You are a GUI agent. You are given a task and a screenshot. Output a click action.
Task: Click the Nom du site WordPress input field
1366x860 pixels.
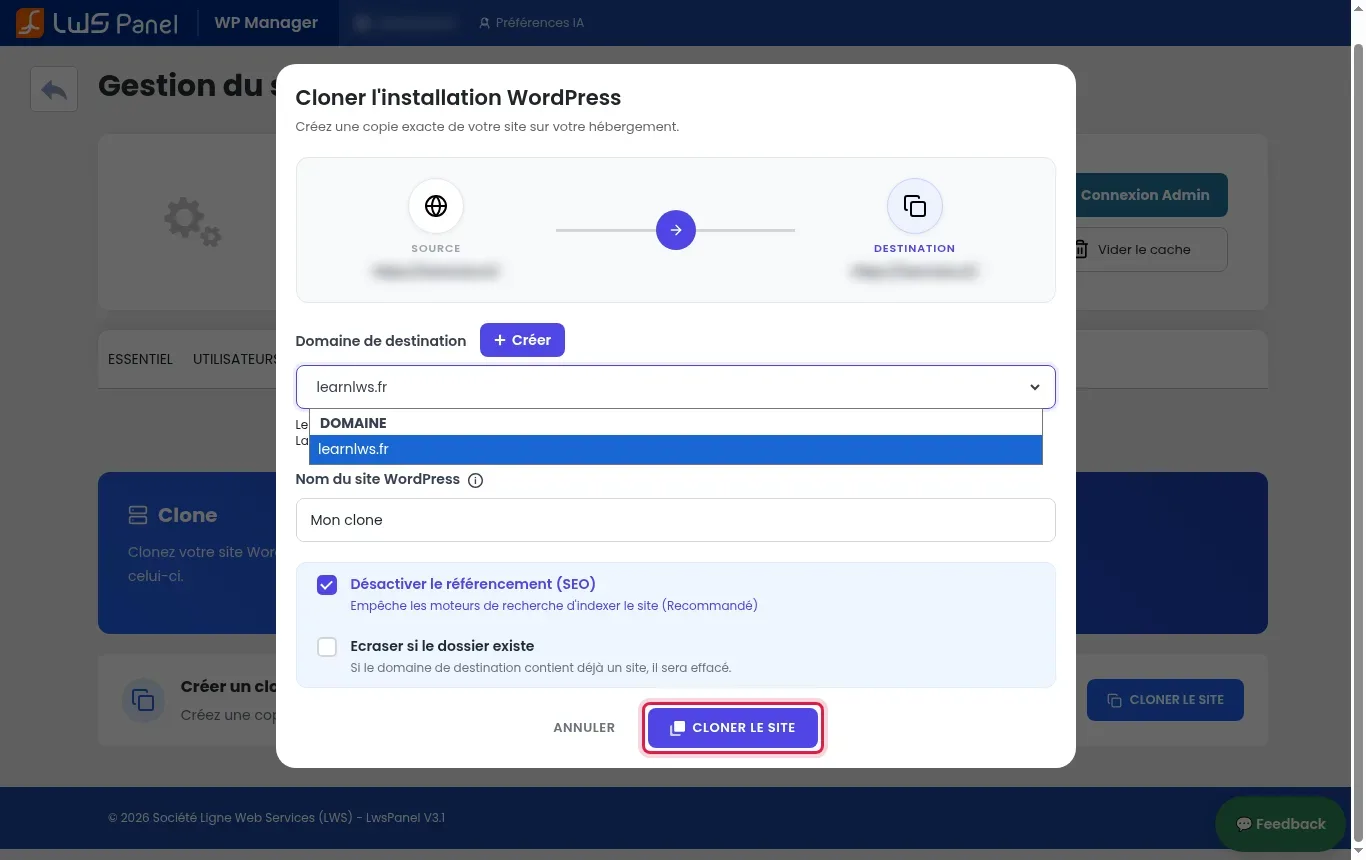tap(676, 520)
